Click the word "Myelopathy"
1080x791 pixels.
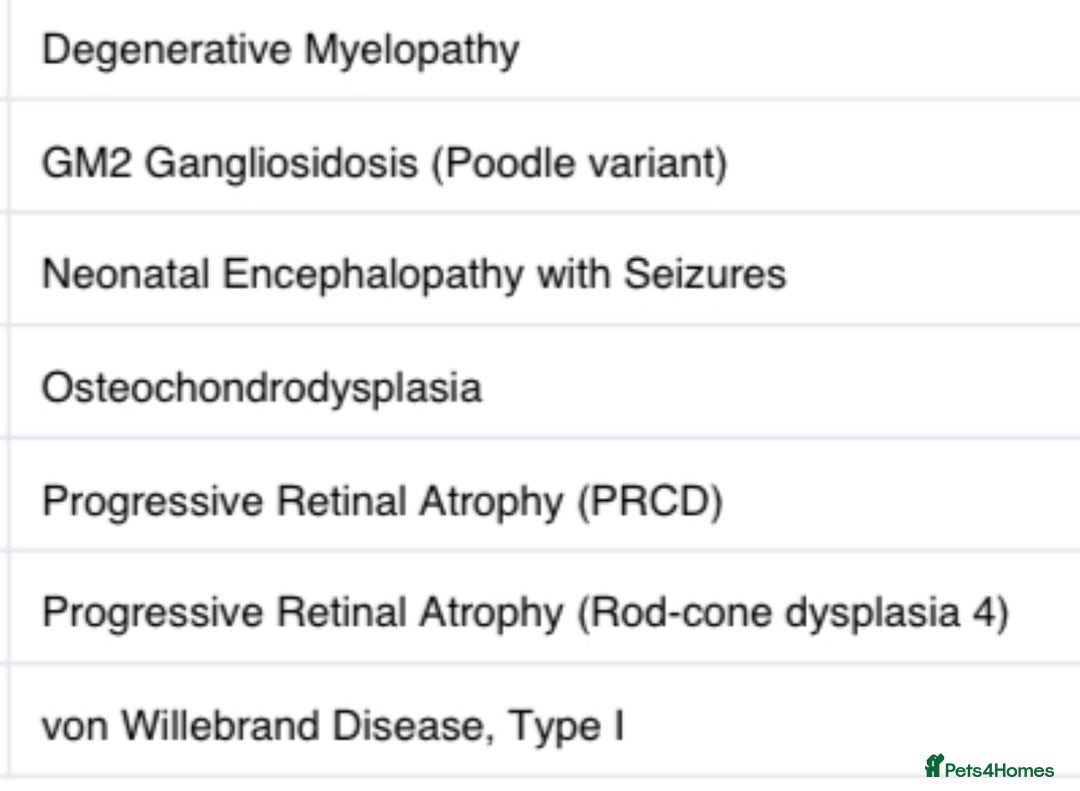(x=412, y=49)
